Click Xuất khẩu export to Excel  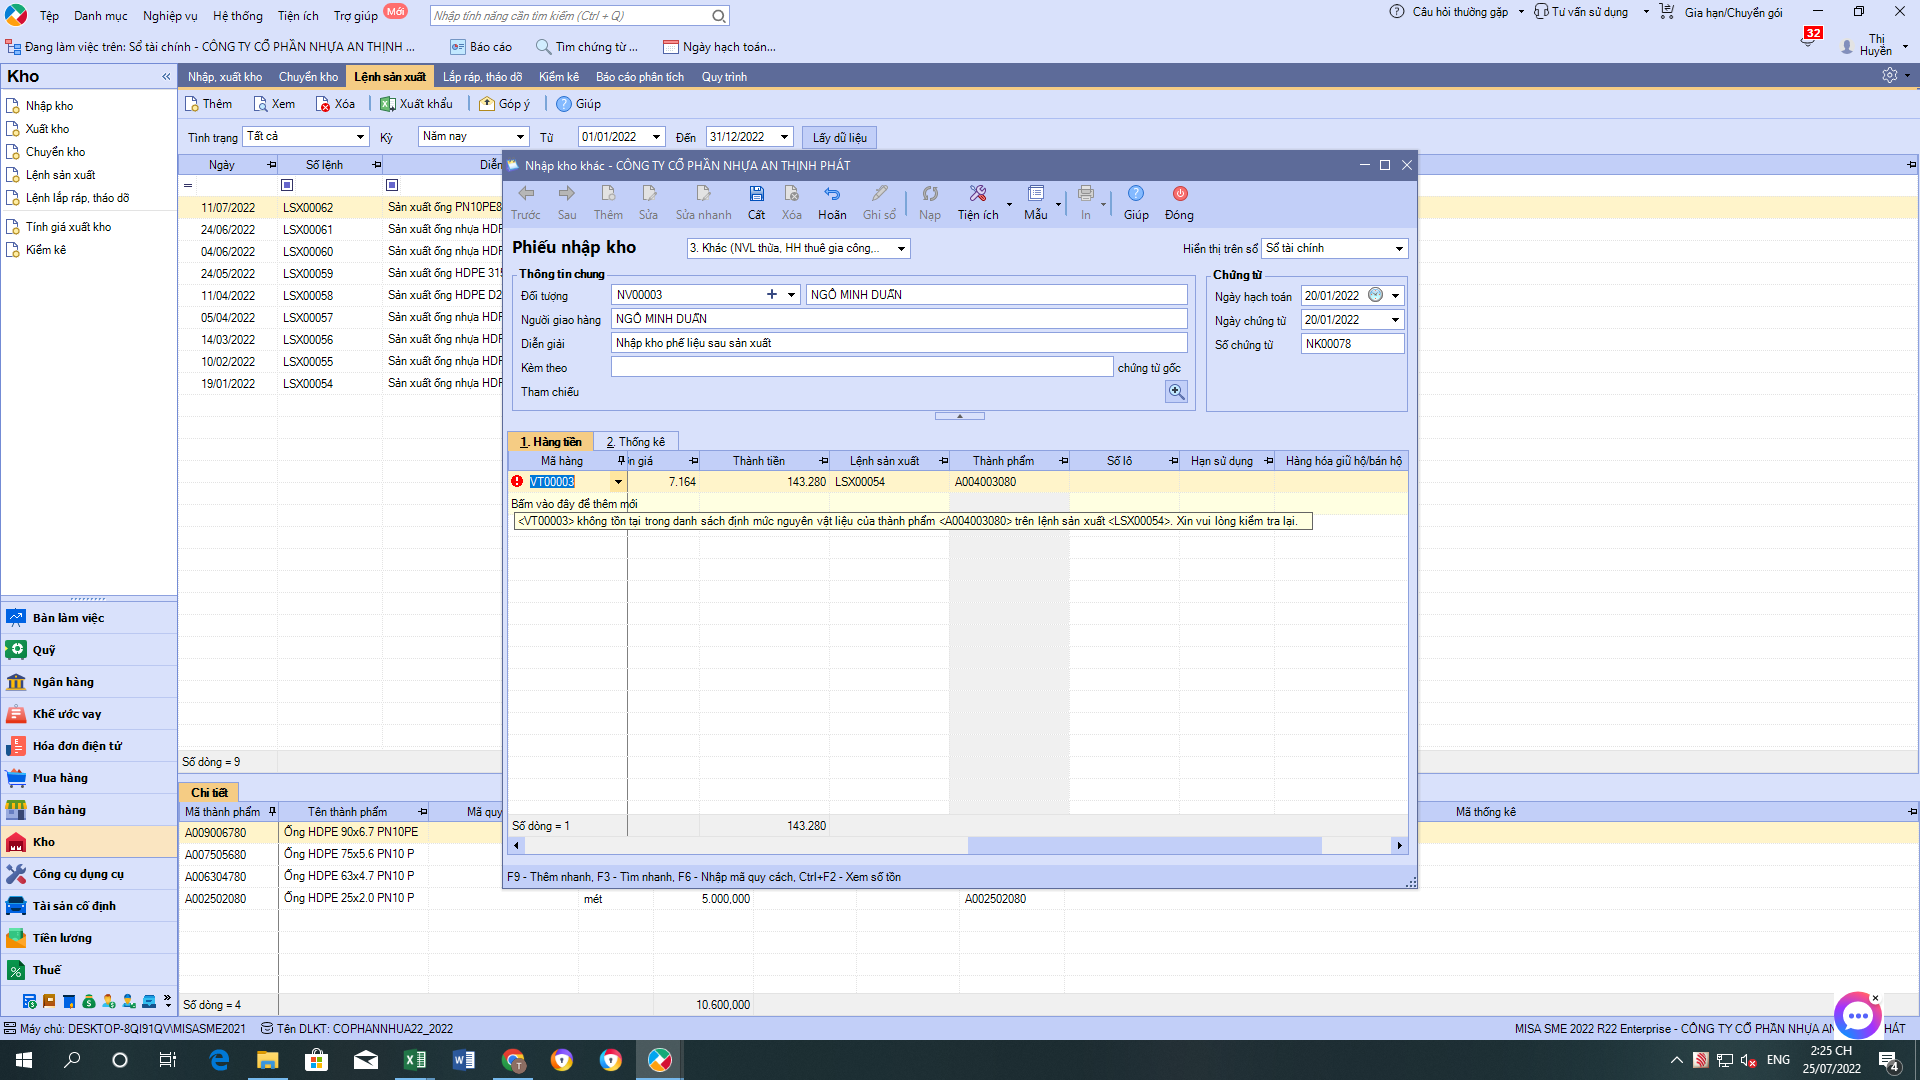[x=417, y=104]
